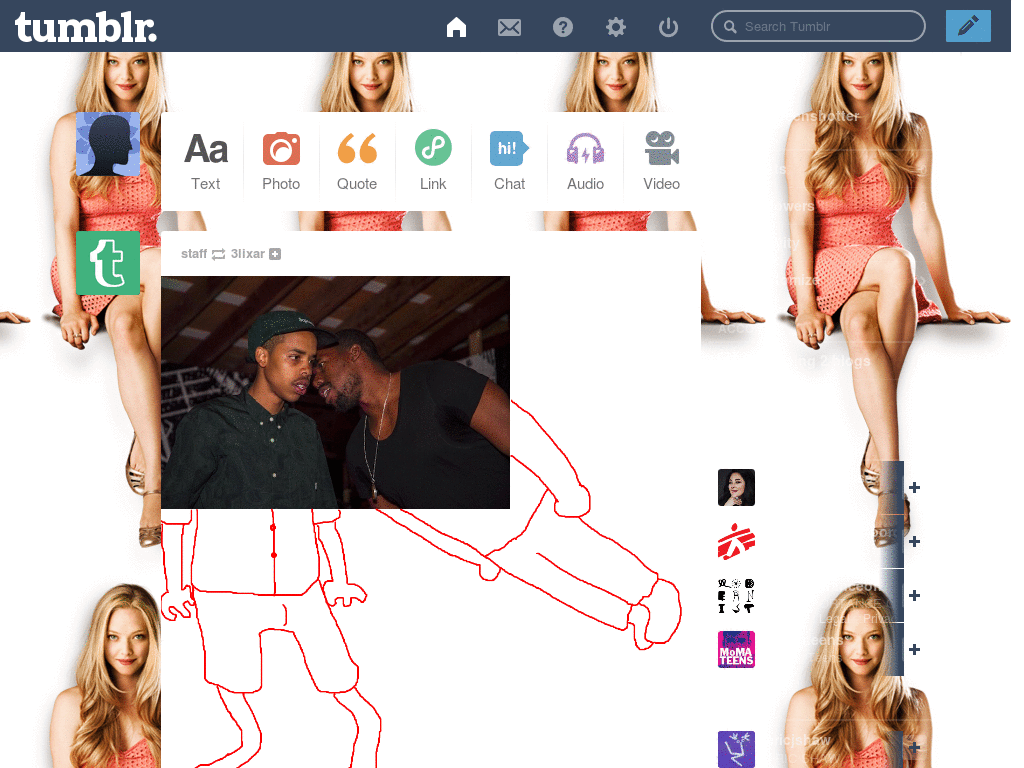Open the MoMA Teens blog avatar

[736, 649]
